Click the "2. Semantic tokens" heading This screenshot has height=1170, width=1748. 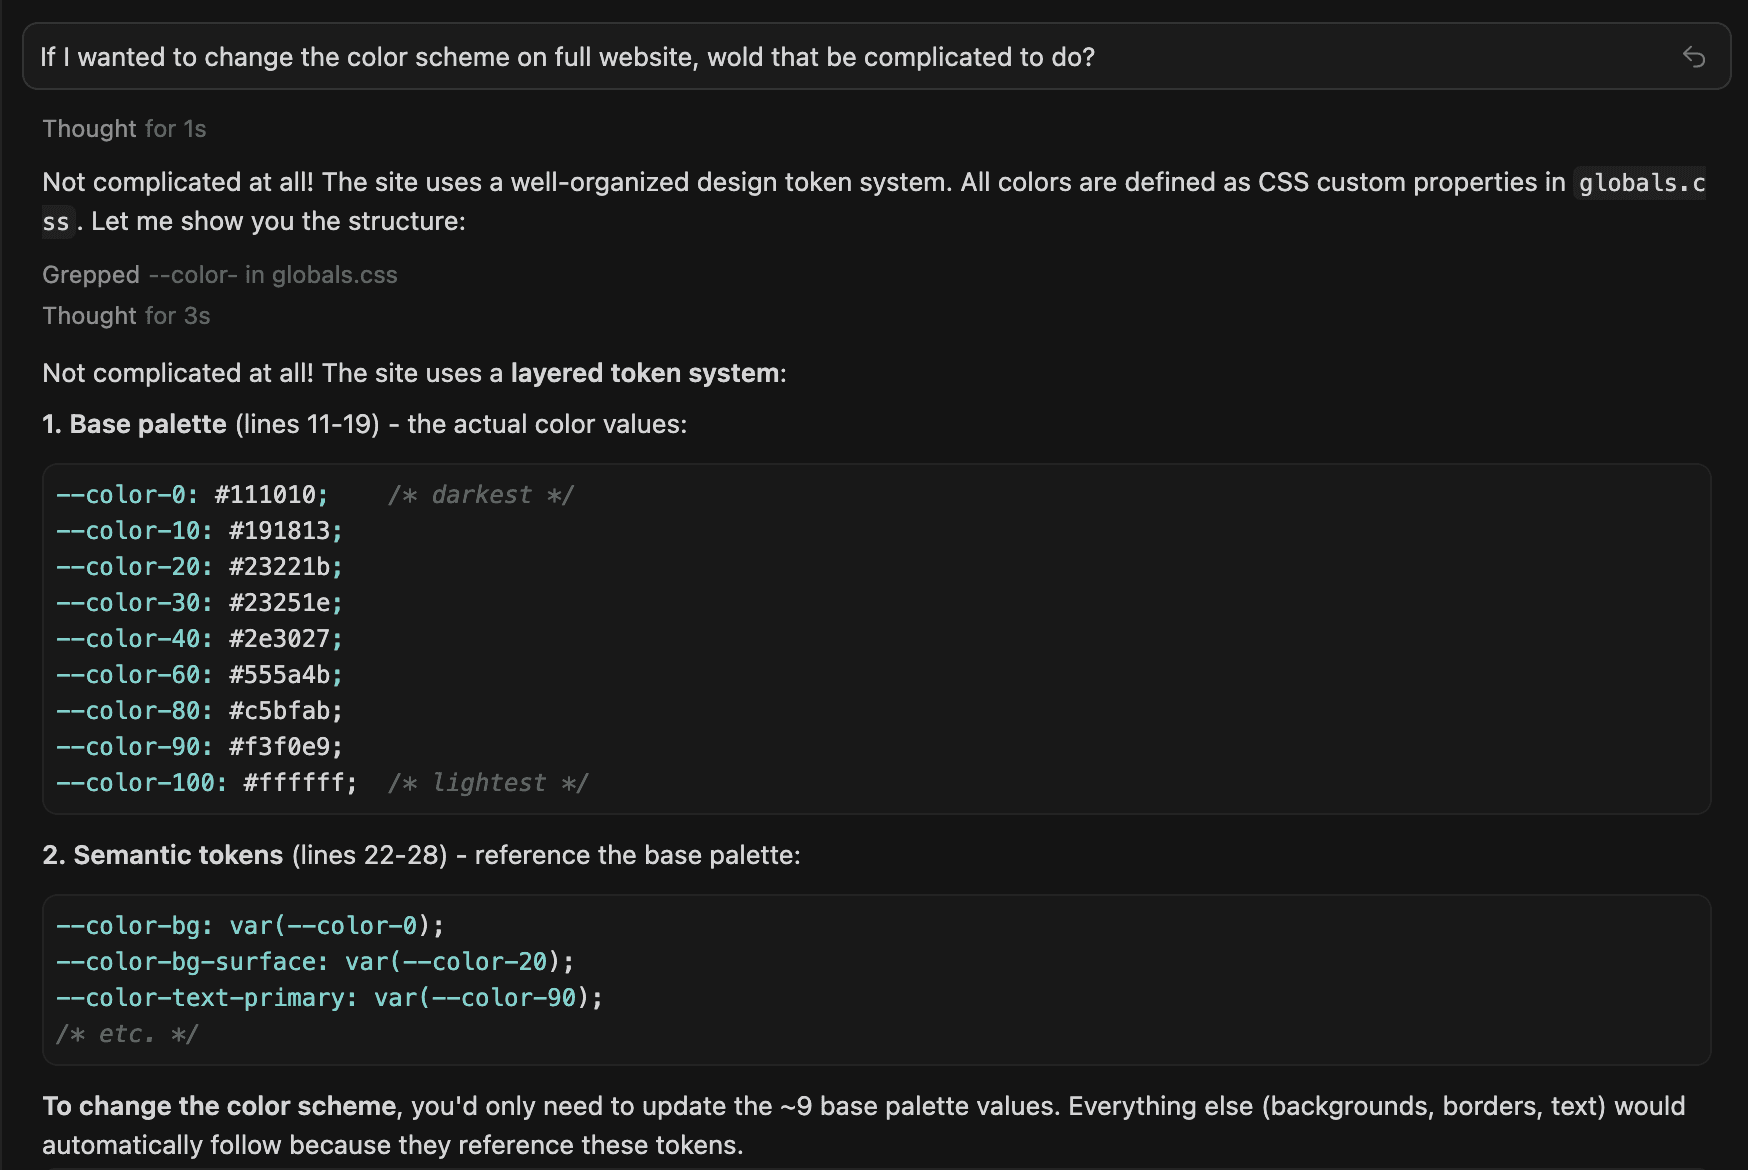pos(163,856)
